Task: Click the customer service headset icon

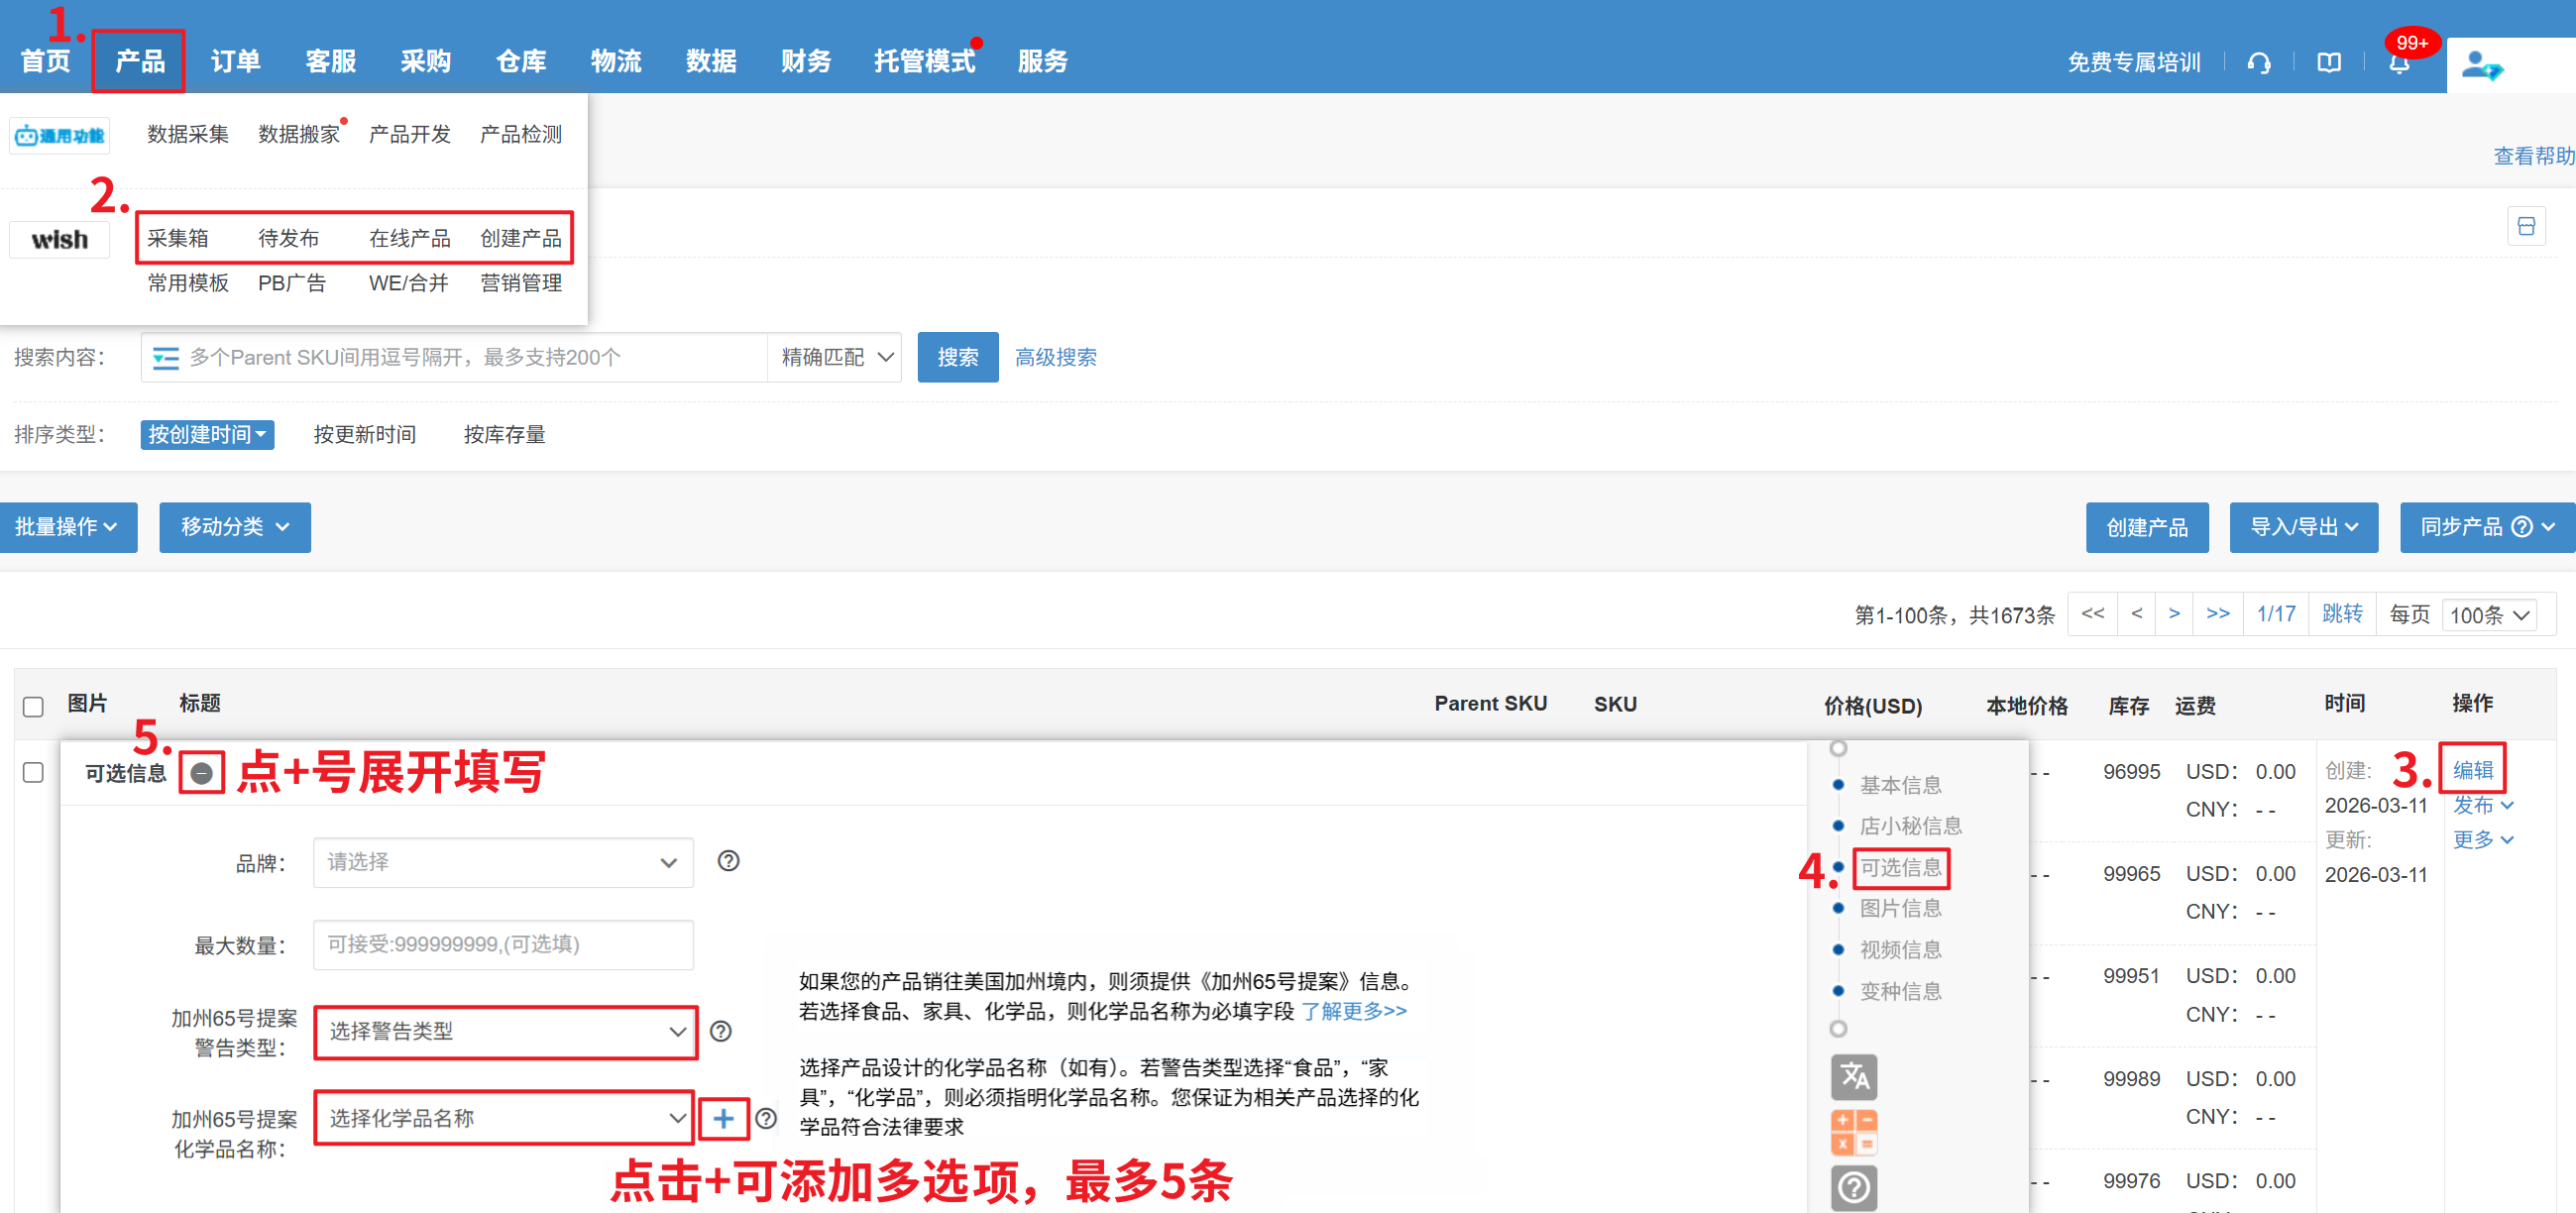Action: point(2258,62)
